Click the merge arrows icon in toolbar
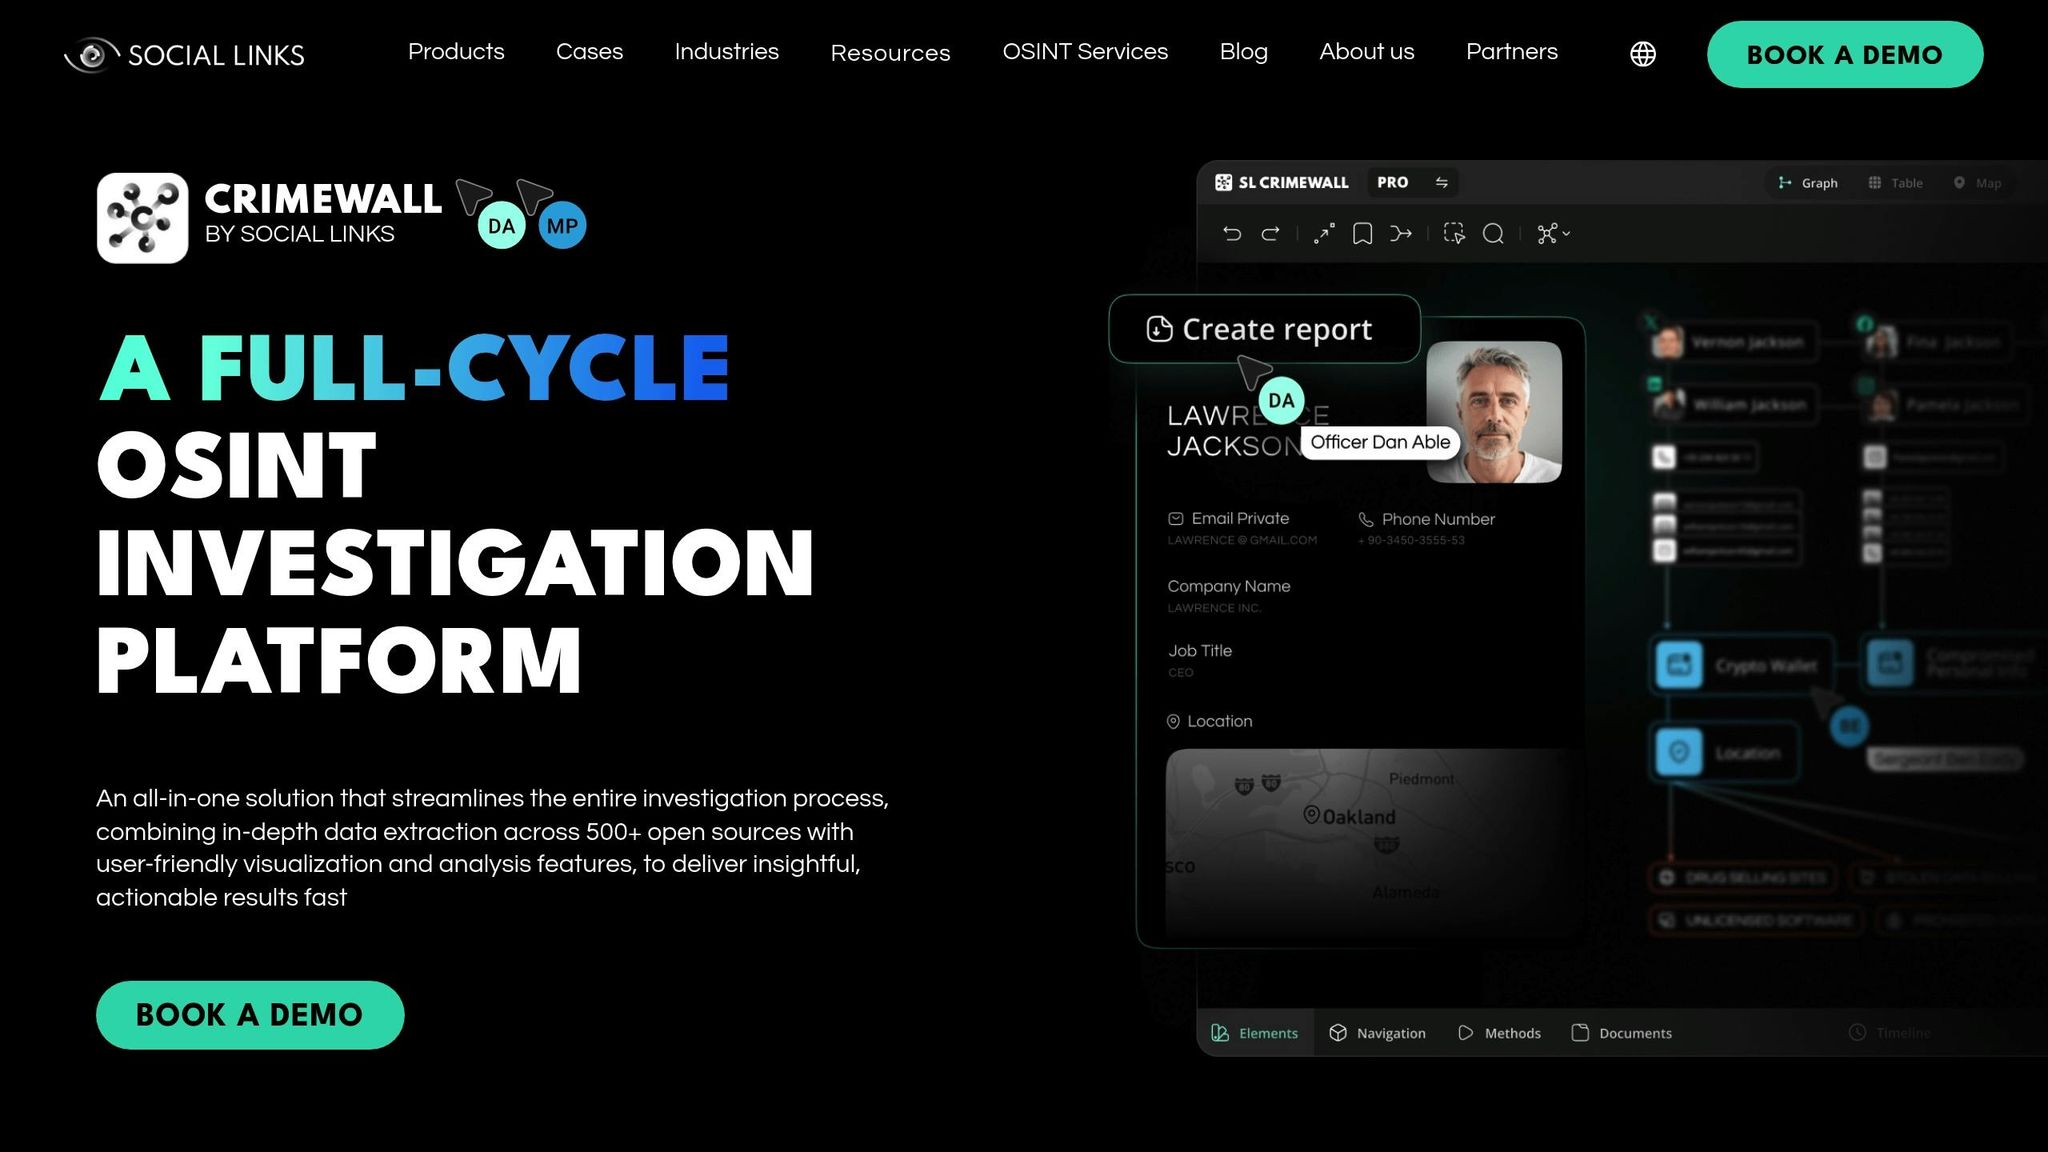Image resolution: width=2048 pixels, height=1152 pixels. (x=1401, y=234)
